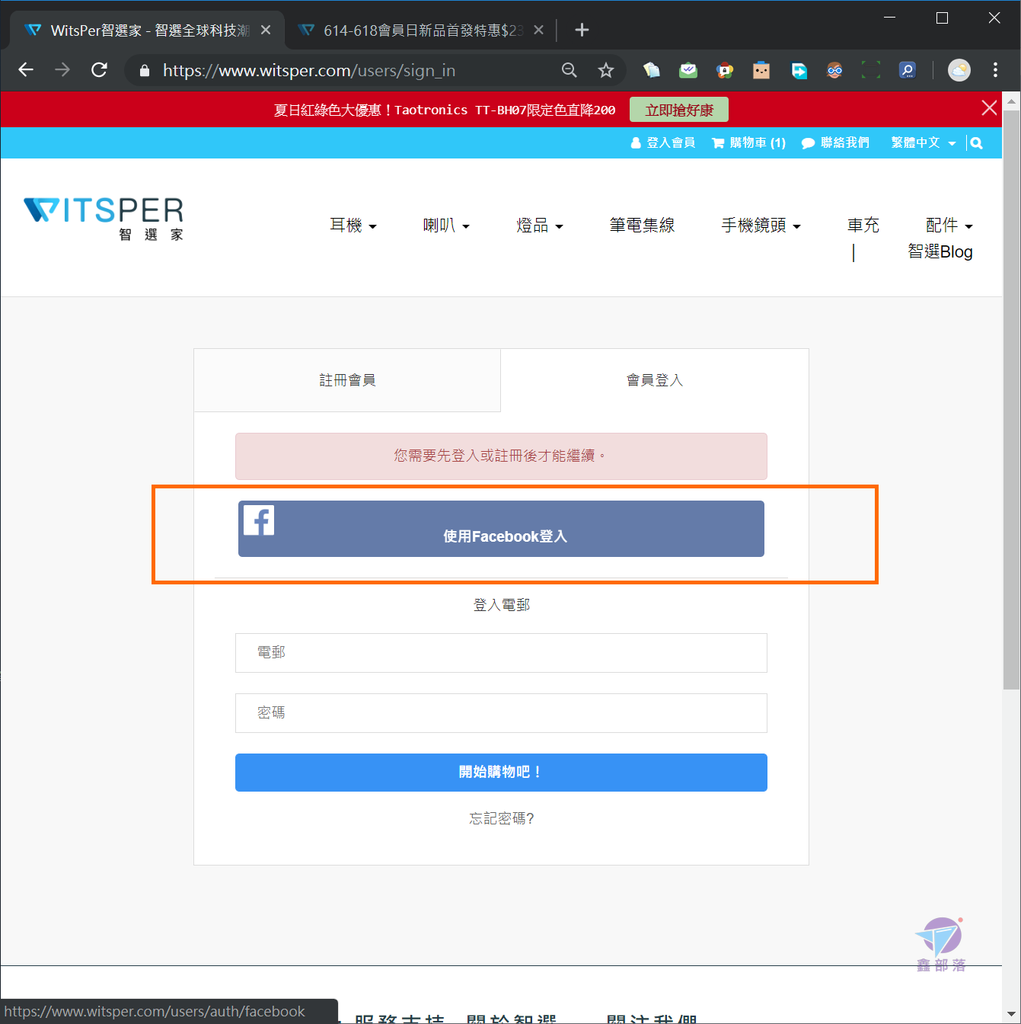Click the blue arrow extension icon
Image resolution: width=1021 pixels, height=1024 pixels.
(x=798, y=70)
